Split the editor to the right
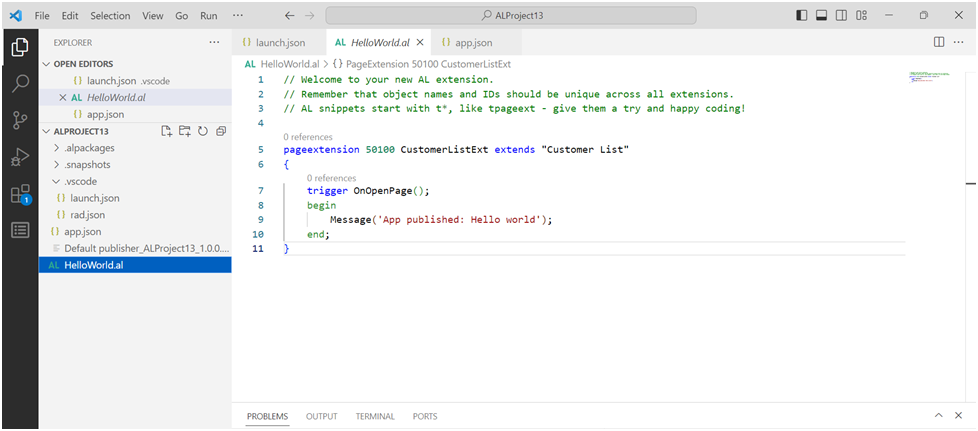 tap(939, 42)
